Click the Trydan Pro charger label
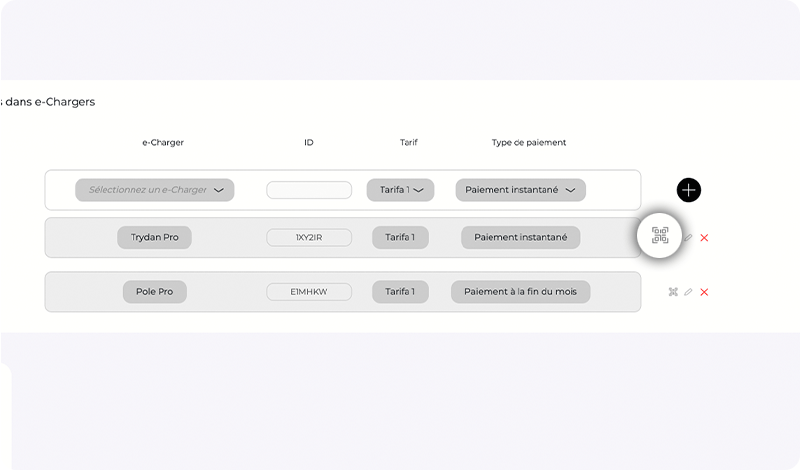 click(154, 238)
